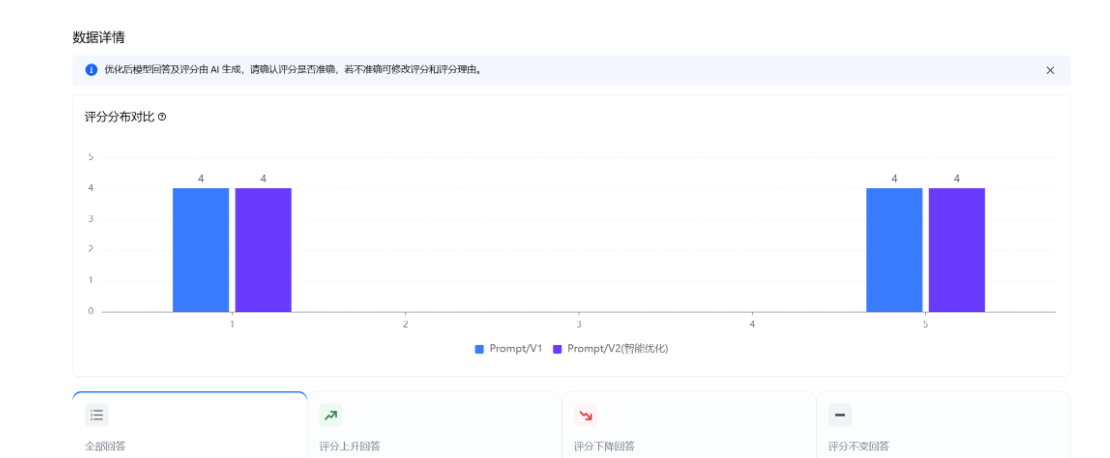This screenshot has width=1110, height=458.
Task: Click the blue Prompt/V1 legend swatch
Action: [479, 349]
